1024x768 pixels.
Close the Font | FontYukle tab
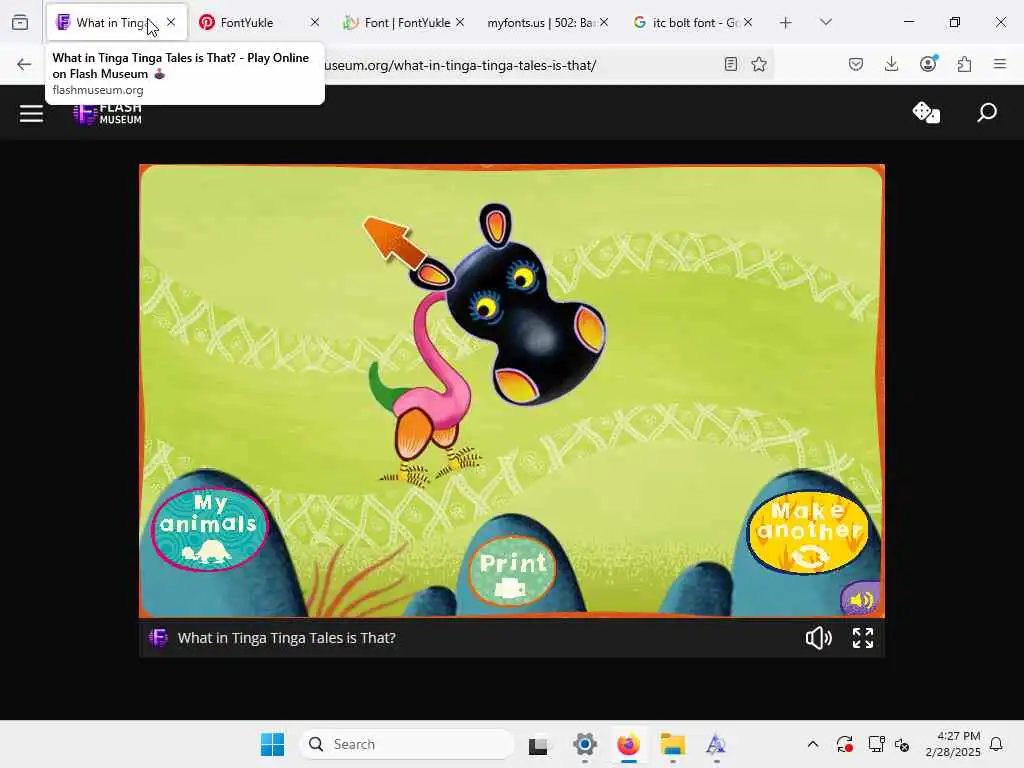pos(460,22)
